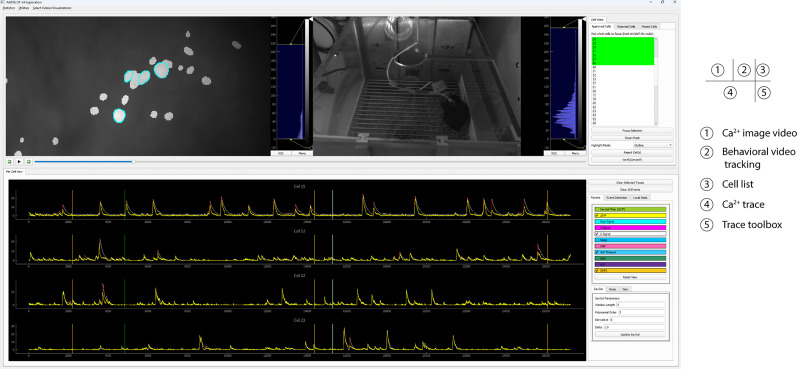
Task: Click the play button under the calcium video
Action: pyautogui.click(x=19, y=162)
